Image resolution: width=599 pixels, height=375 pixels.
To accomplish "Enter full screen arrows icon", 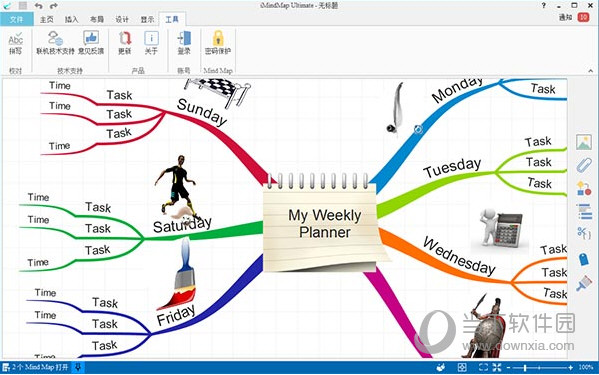I will pyautogui.click(x=497, y=367).
